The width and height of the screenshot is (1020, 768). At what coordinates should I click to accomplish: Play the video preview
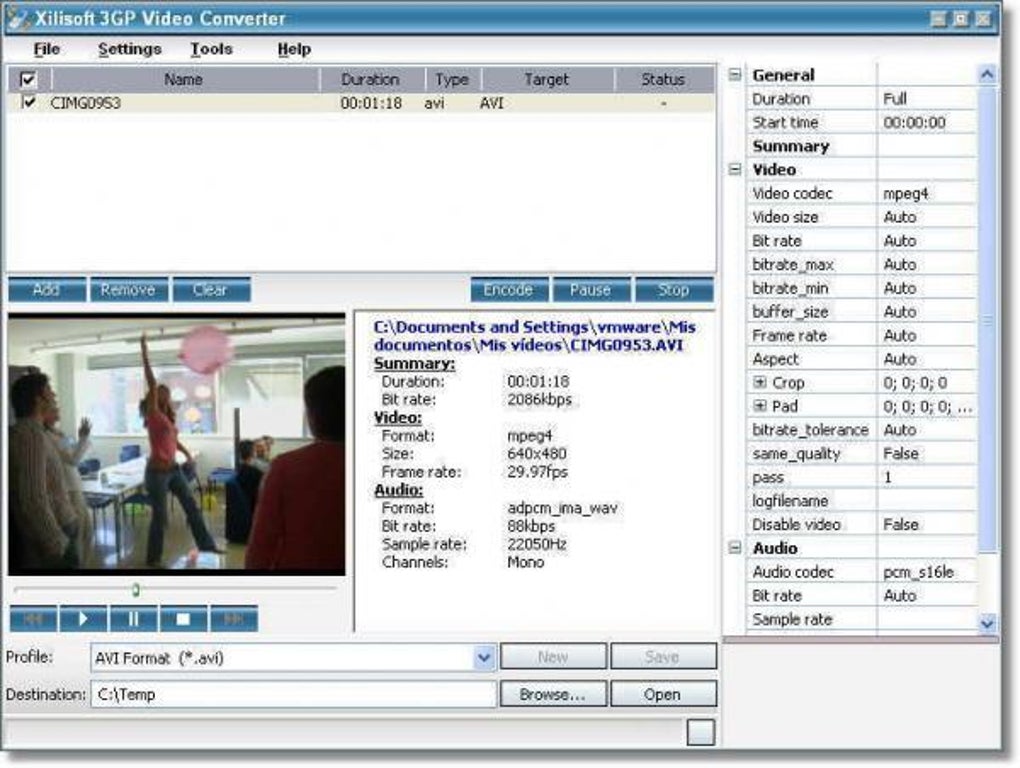[83, 618]
